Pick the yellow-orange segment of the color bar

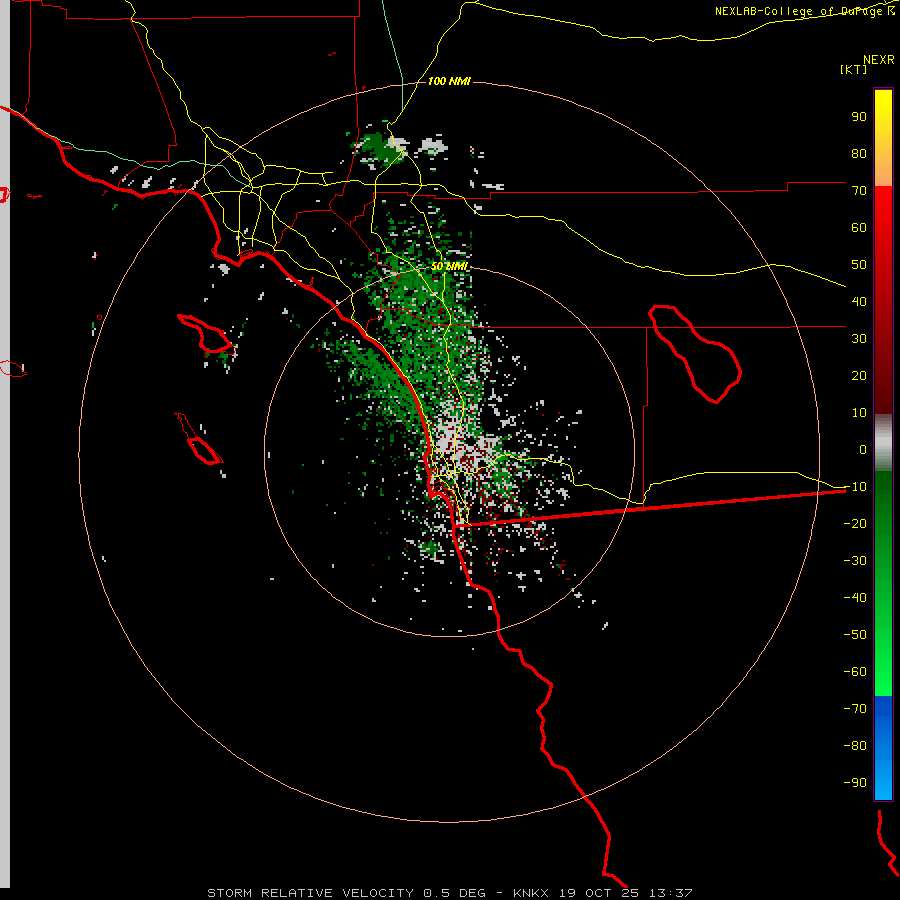[x=883, y=138]
